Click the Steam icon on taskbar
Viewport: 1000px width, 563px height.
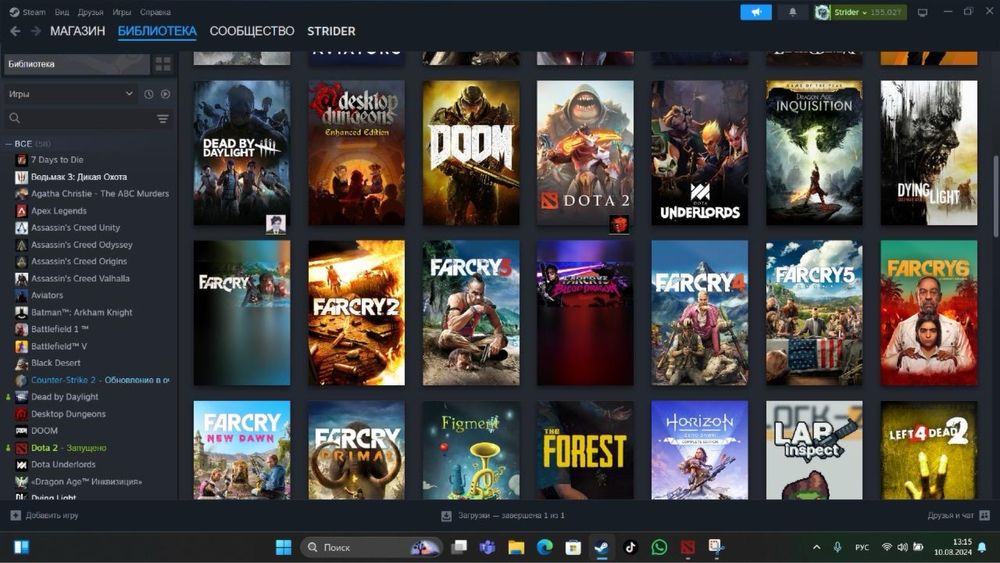[601, 547]
